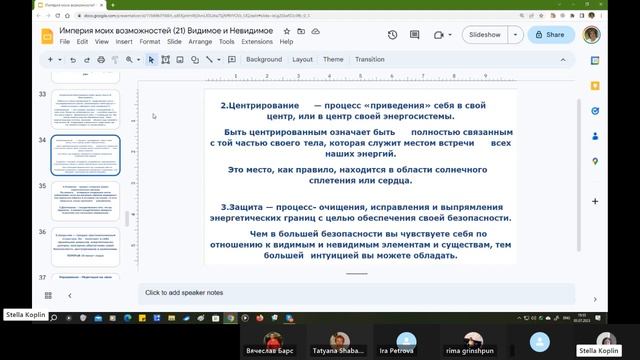Click the presentation title text
Image resolution: width=640 pixels, height=360 pixels.
[x=166, y=31]
